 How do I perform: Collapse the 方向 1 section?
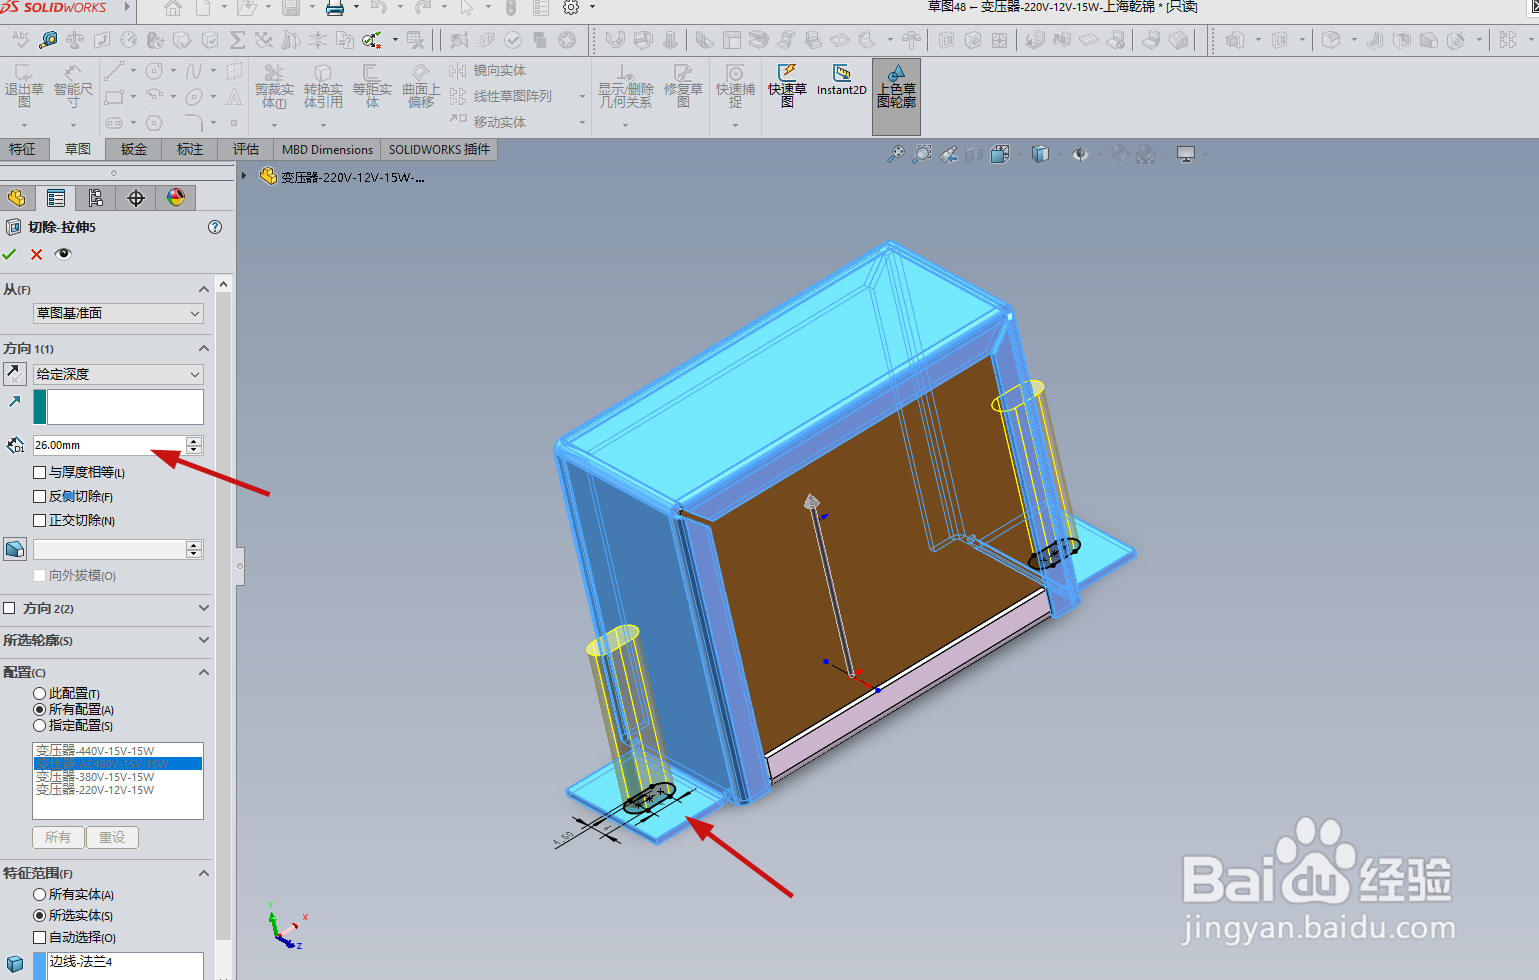[204, 348]
